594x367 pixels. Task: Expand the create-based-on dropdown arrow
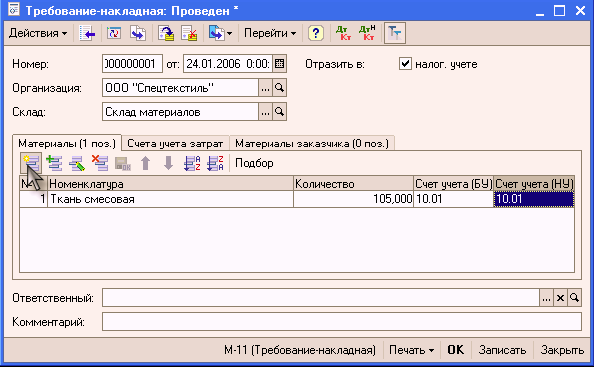pos(229,33)
